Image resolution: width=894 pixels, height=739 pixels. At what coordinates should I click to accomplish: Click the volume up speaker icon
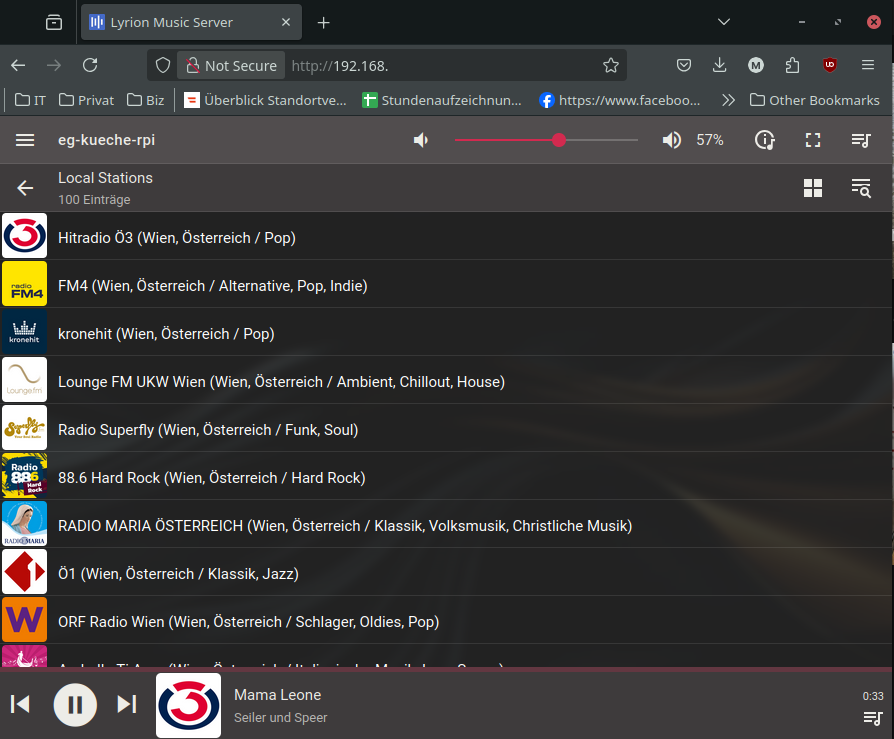pos(672,140)
